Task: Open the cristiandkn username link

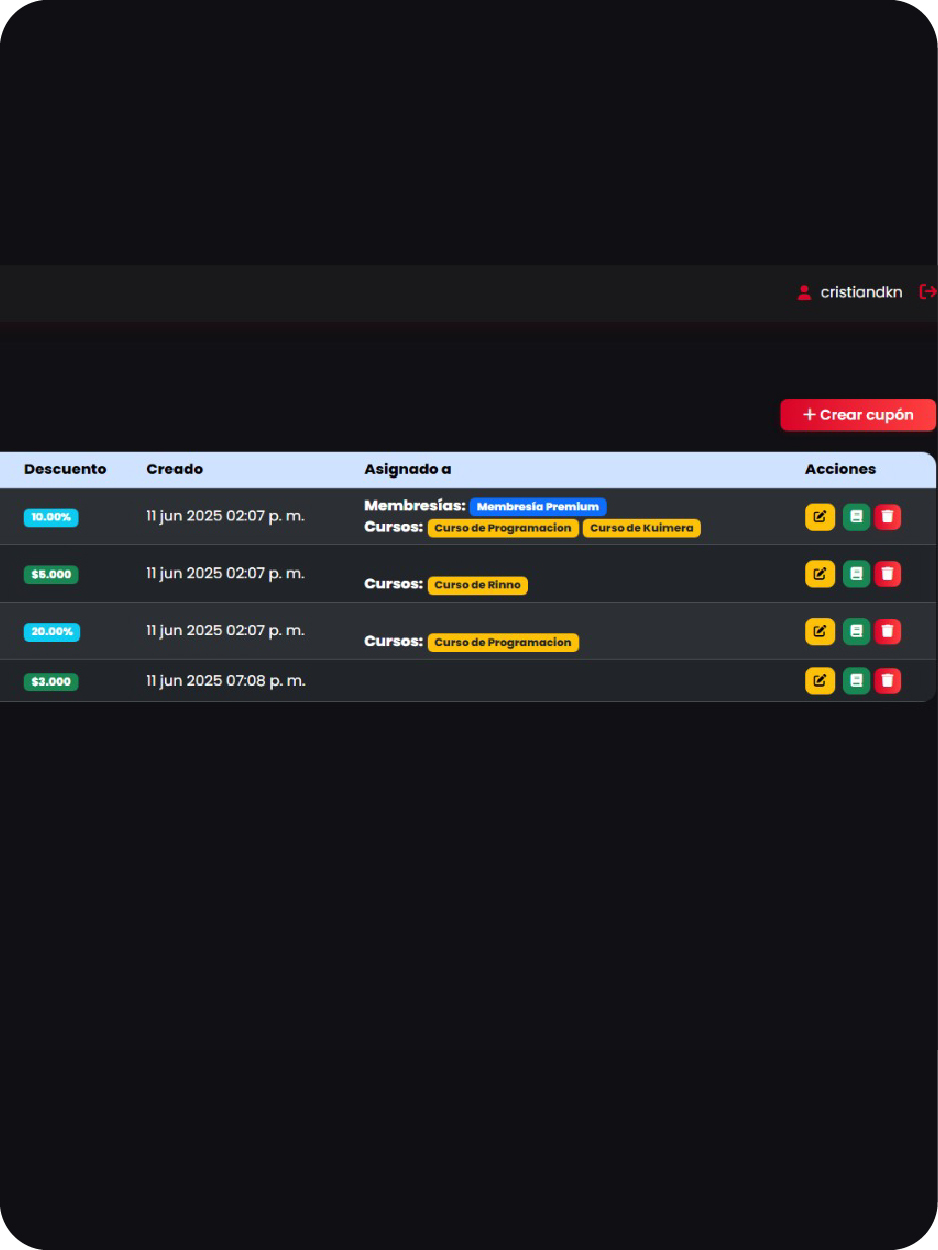Action: pos(861,292)
